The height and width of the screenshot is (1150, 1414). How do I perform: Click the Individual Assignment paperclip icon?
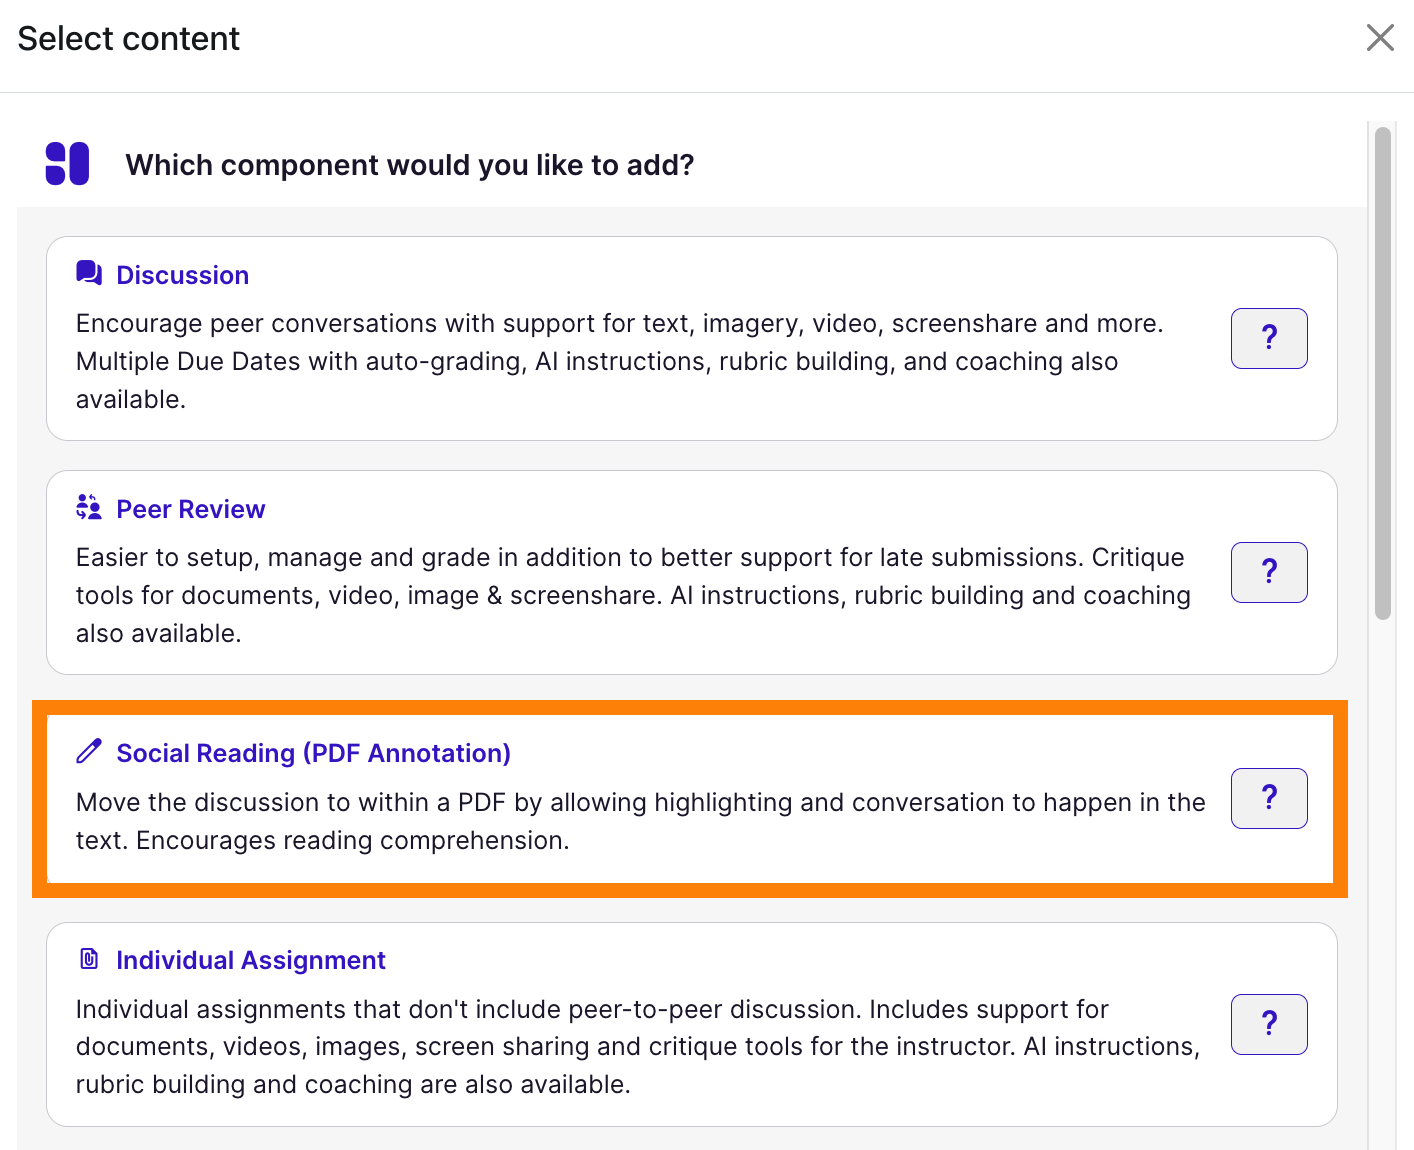[x=89, y=958]
